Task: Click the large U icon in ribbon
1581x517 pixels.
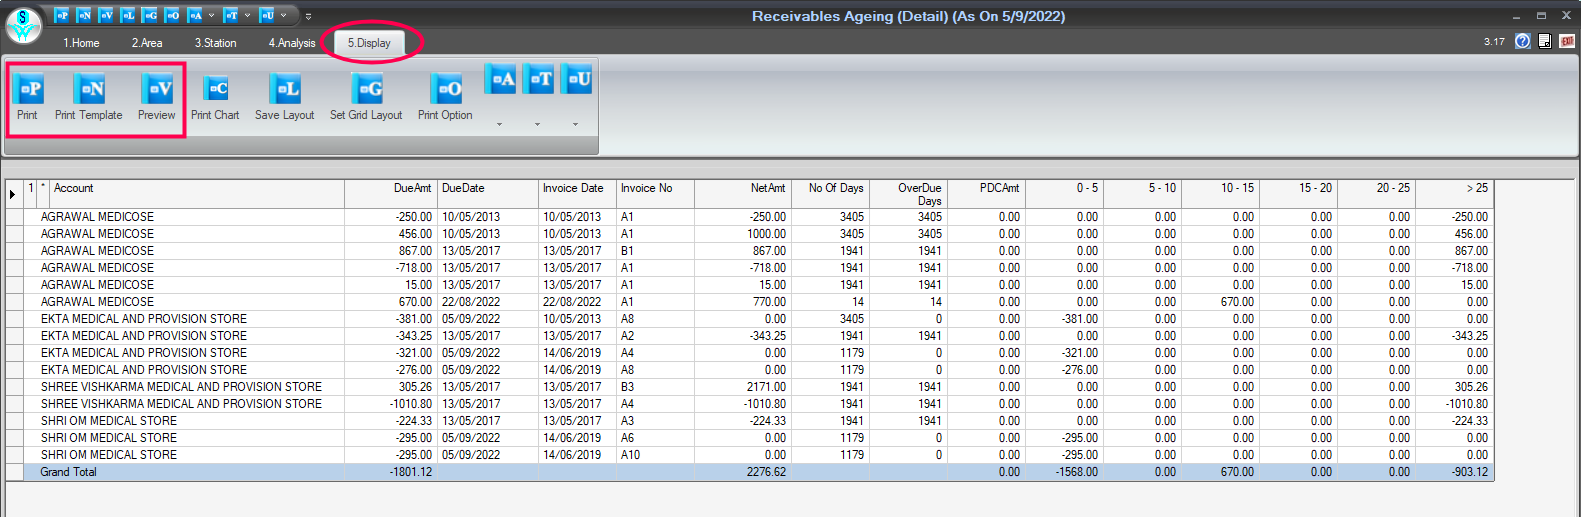Action: point(577,79)
